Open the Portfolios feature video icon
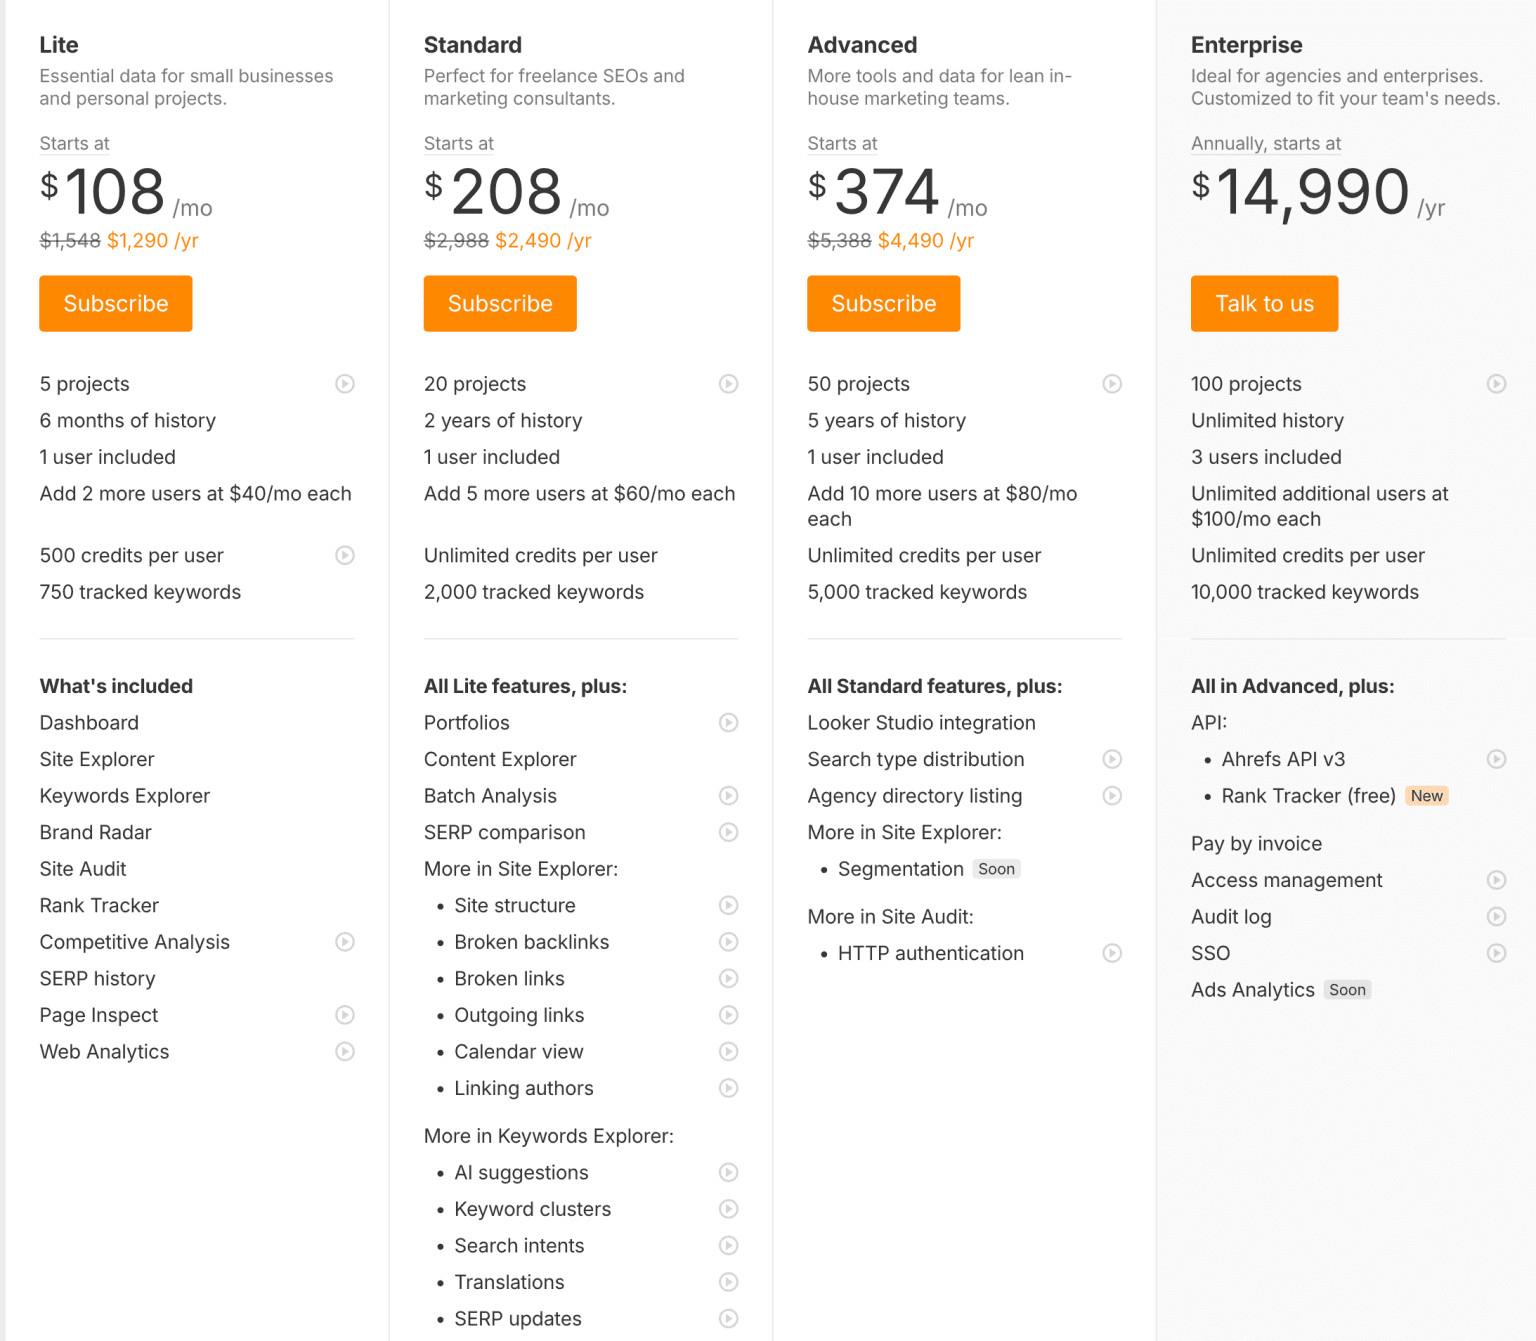The image size is (1536, 1341). tap(729, 723)
